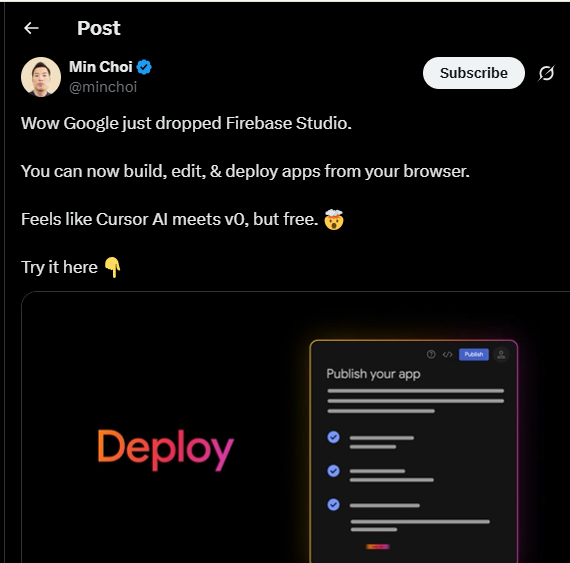Viewport: 570px width, 563px height.
Task: Click the pointing down hand emoji
Action: click(x=113, y=267)
